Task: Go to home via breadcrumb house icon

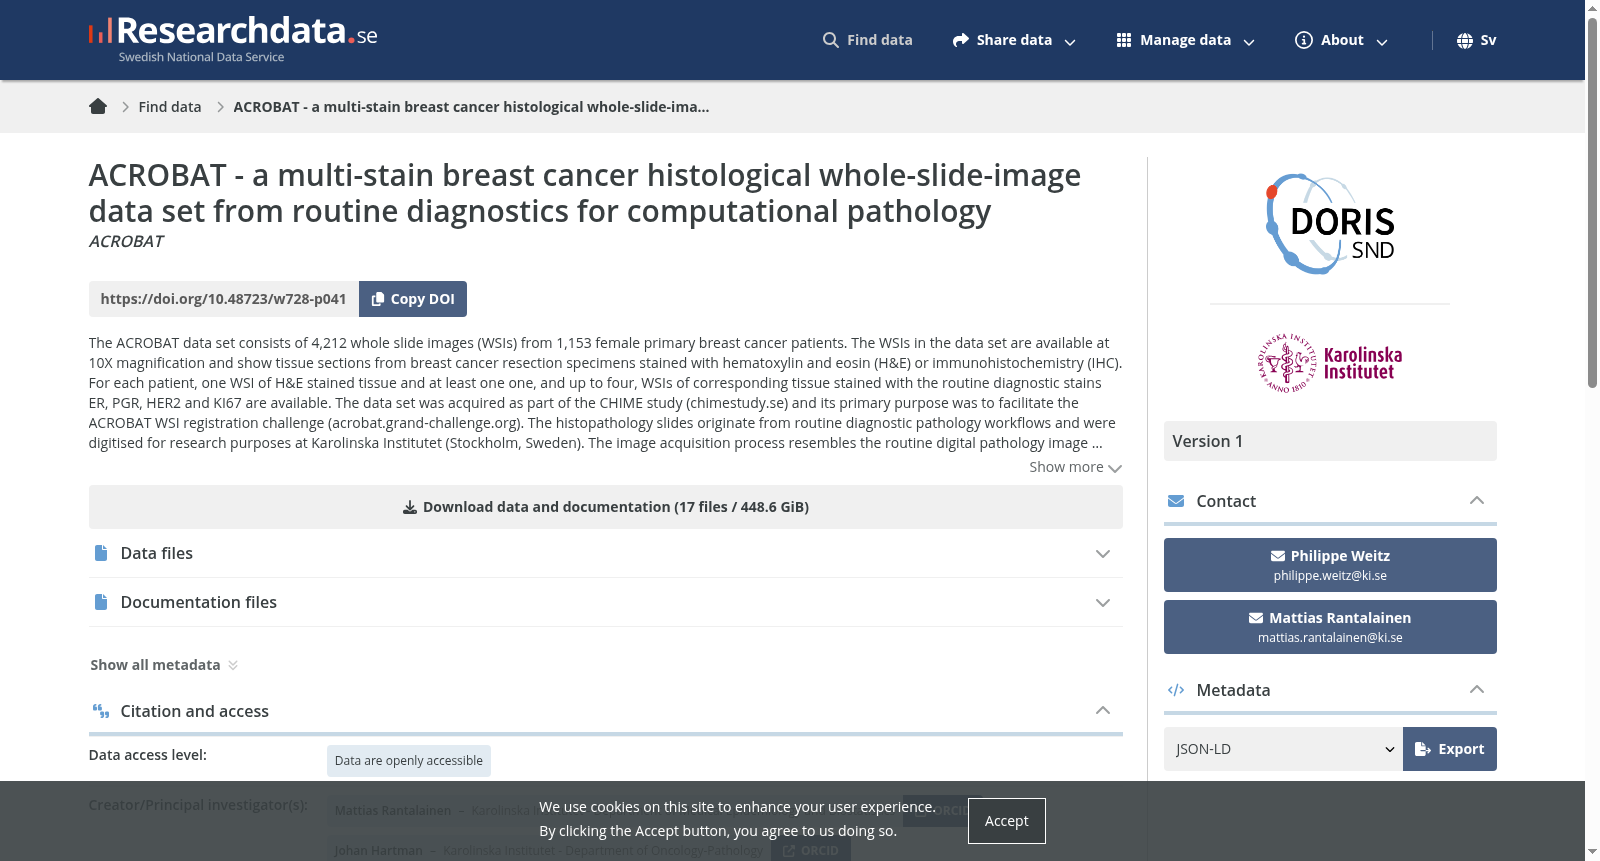Action: [x=98, y=106]
